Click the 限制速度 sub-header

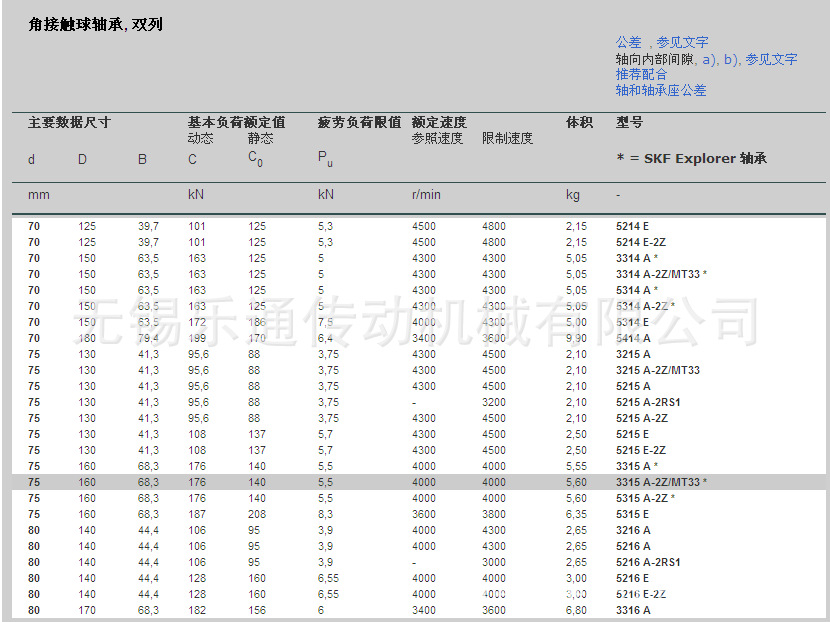tap(507, 139)
